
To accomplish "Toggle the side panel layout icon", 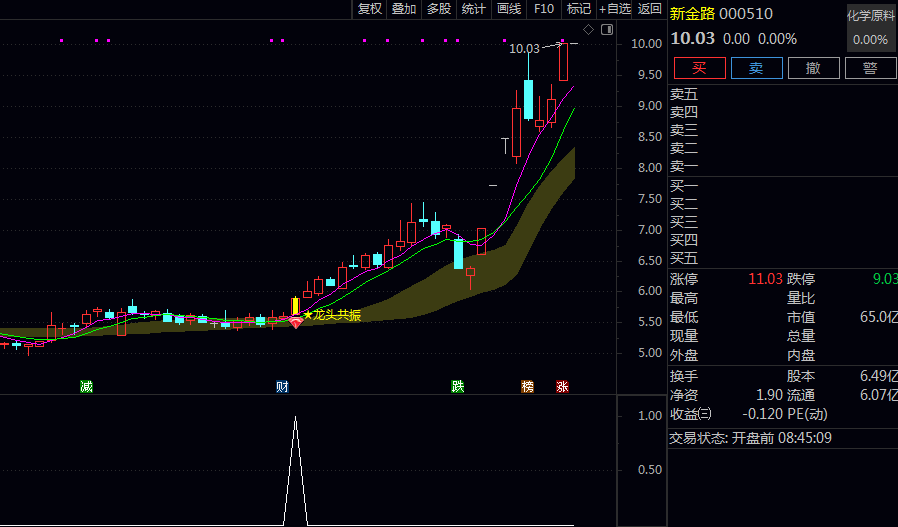I will coord(607,30).
